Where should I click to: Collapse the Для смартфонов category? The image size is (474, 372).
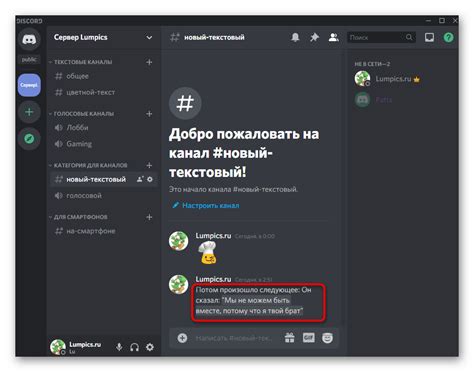[78, 217]
